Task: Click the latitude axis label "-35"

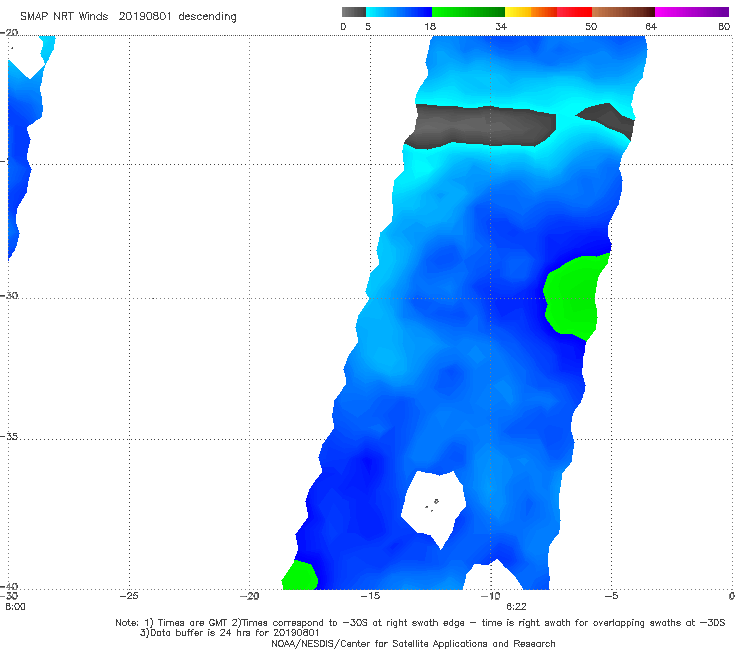Action: 9,437
